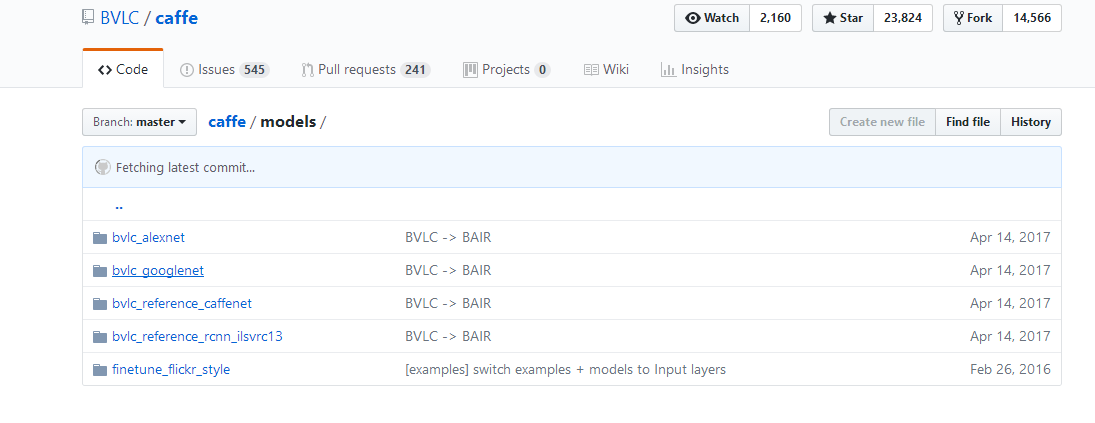Open the Insights tab
The height and width of the screenshot is (423, 1095).
tap(695, 69)
